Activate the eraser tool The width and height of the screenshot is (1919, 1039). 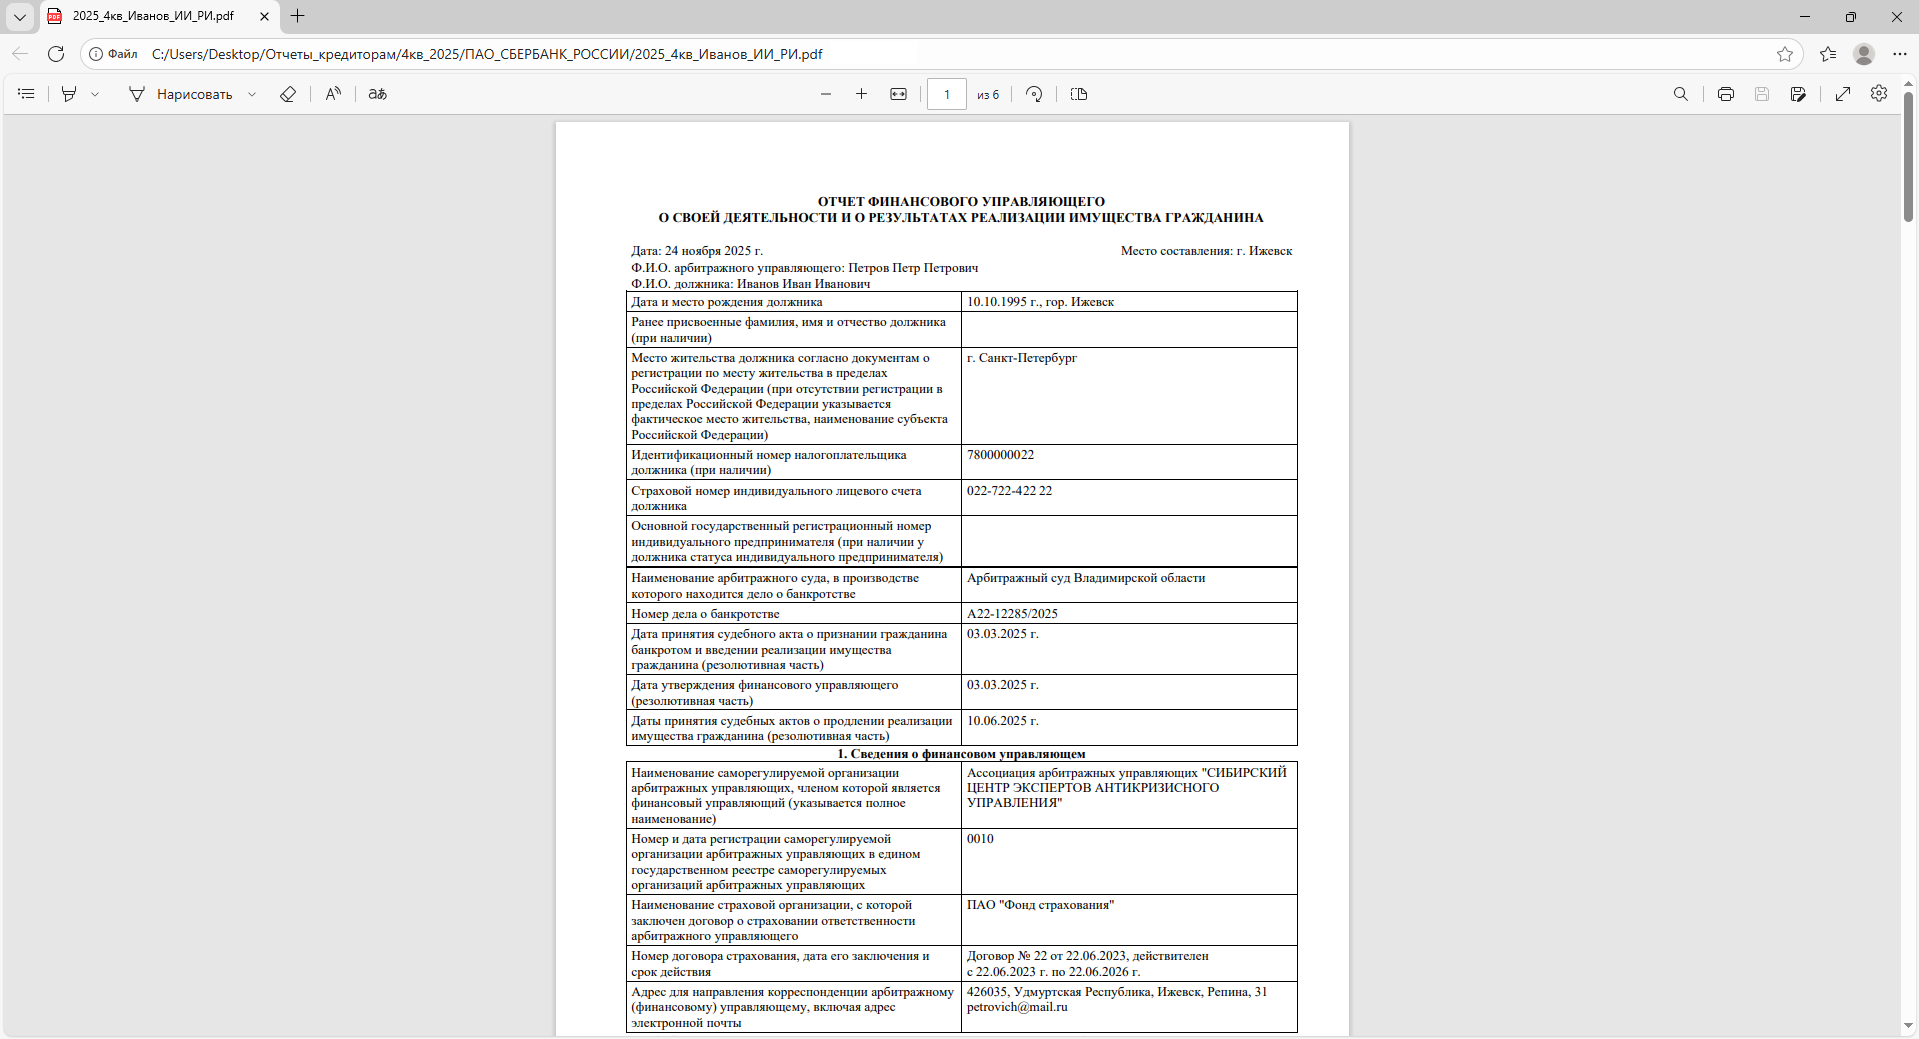[288, 94]
